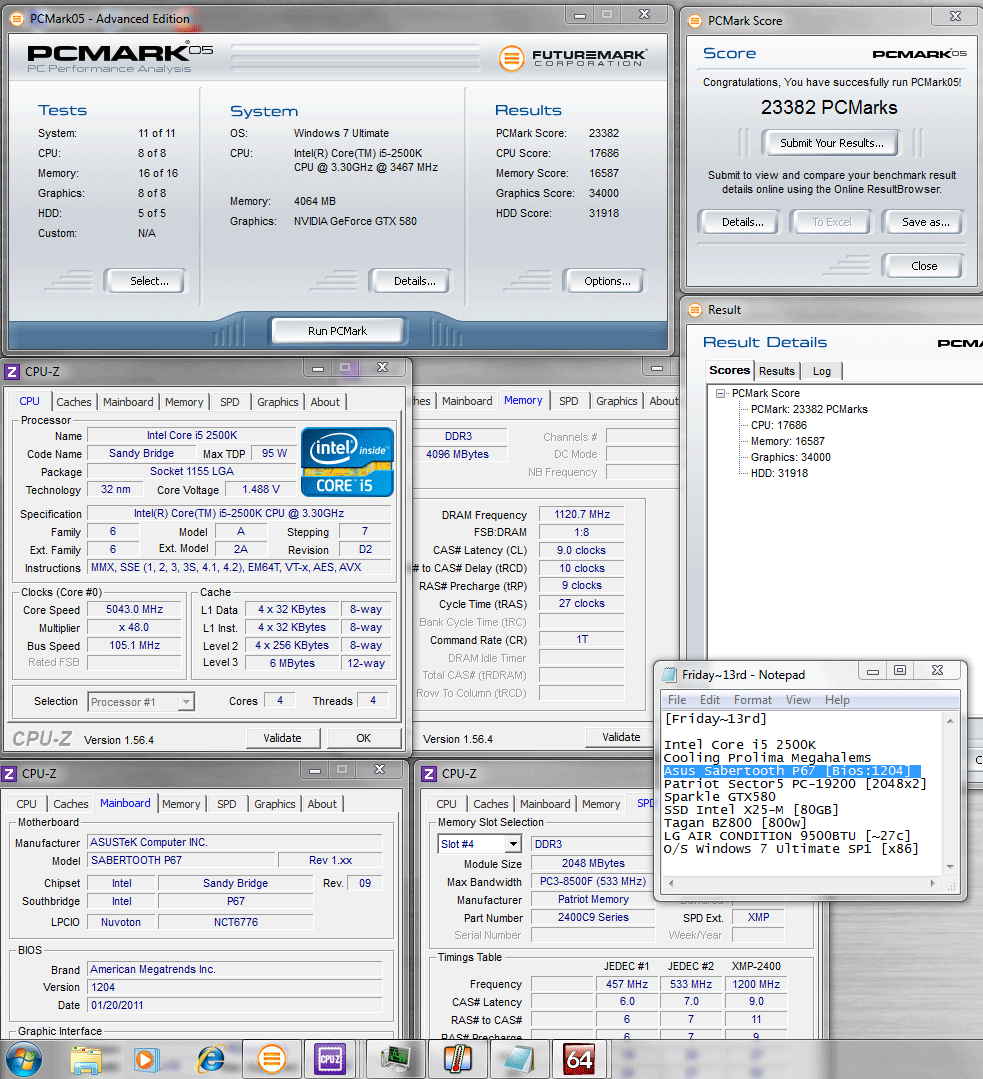Open the red 64 taskbar icon
Screen dimensions: 983x1079
pos(578,1060)
